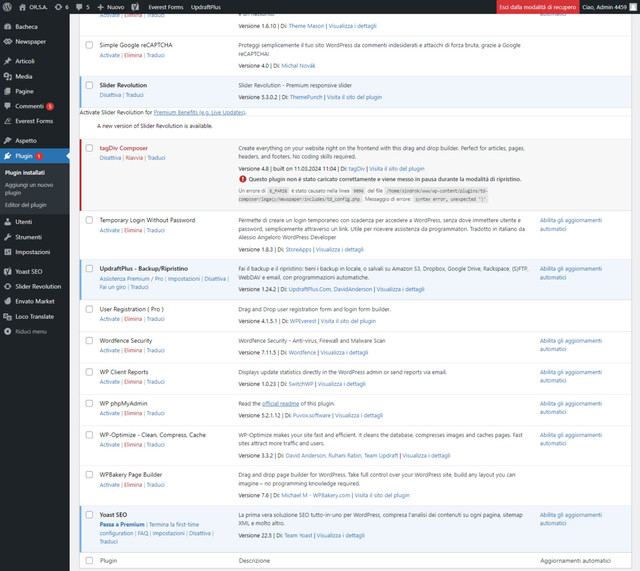Click Aggiornamenti automatici footer column text

[x=576, y=560]
